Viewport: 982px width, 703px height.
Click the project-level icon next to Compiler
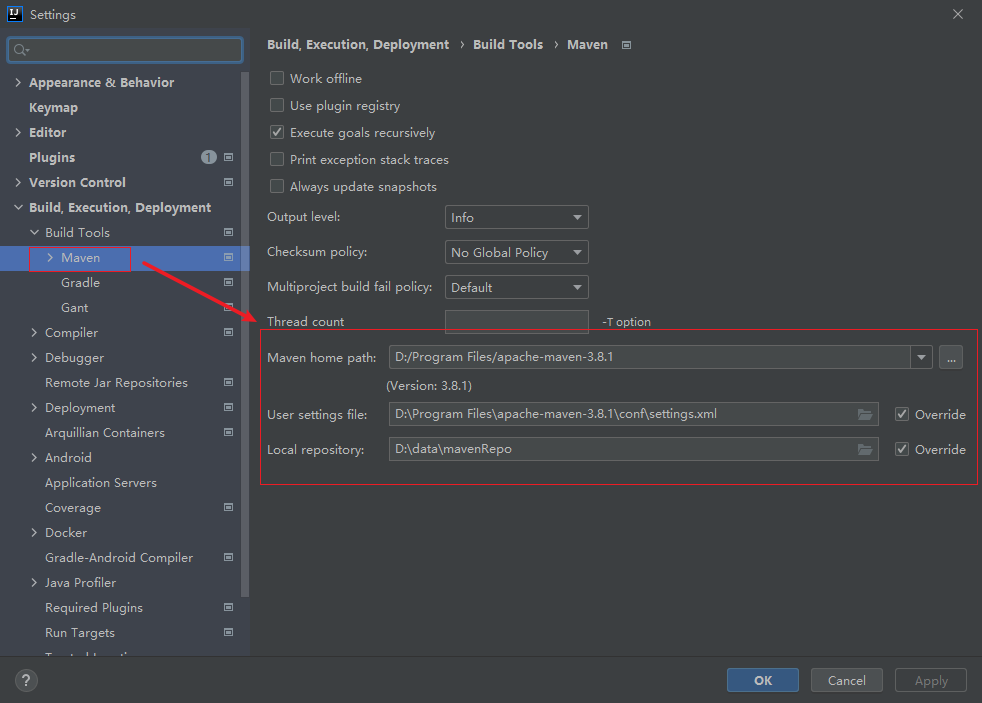click(229, 332)
